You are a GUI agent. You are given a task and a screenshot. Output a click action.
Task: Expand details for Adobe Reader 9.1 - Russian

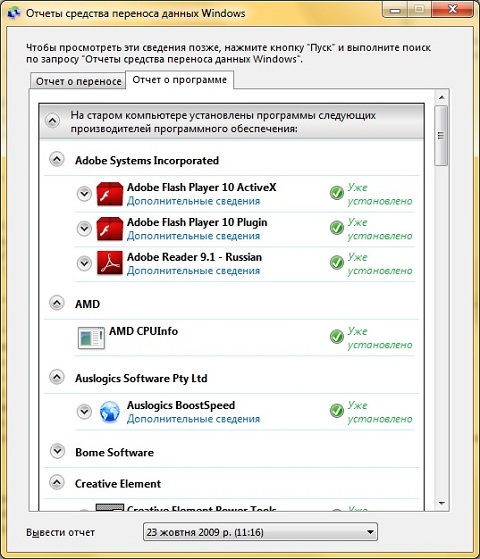pyautogui.click(x=84, y=263)
